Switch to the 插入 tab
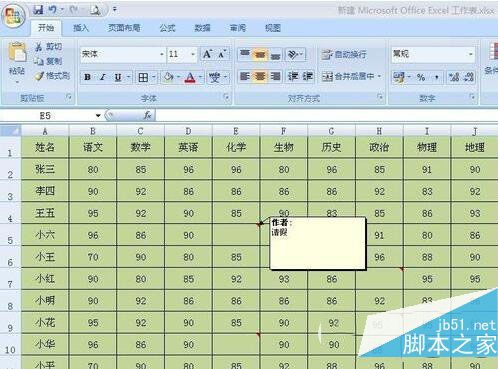The height and width of the screenshot is (369, 498). (x=81, y=28)
